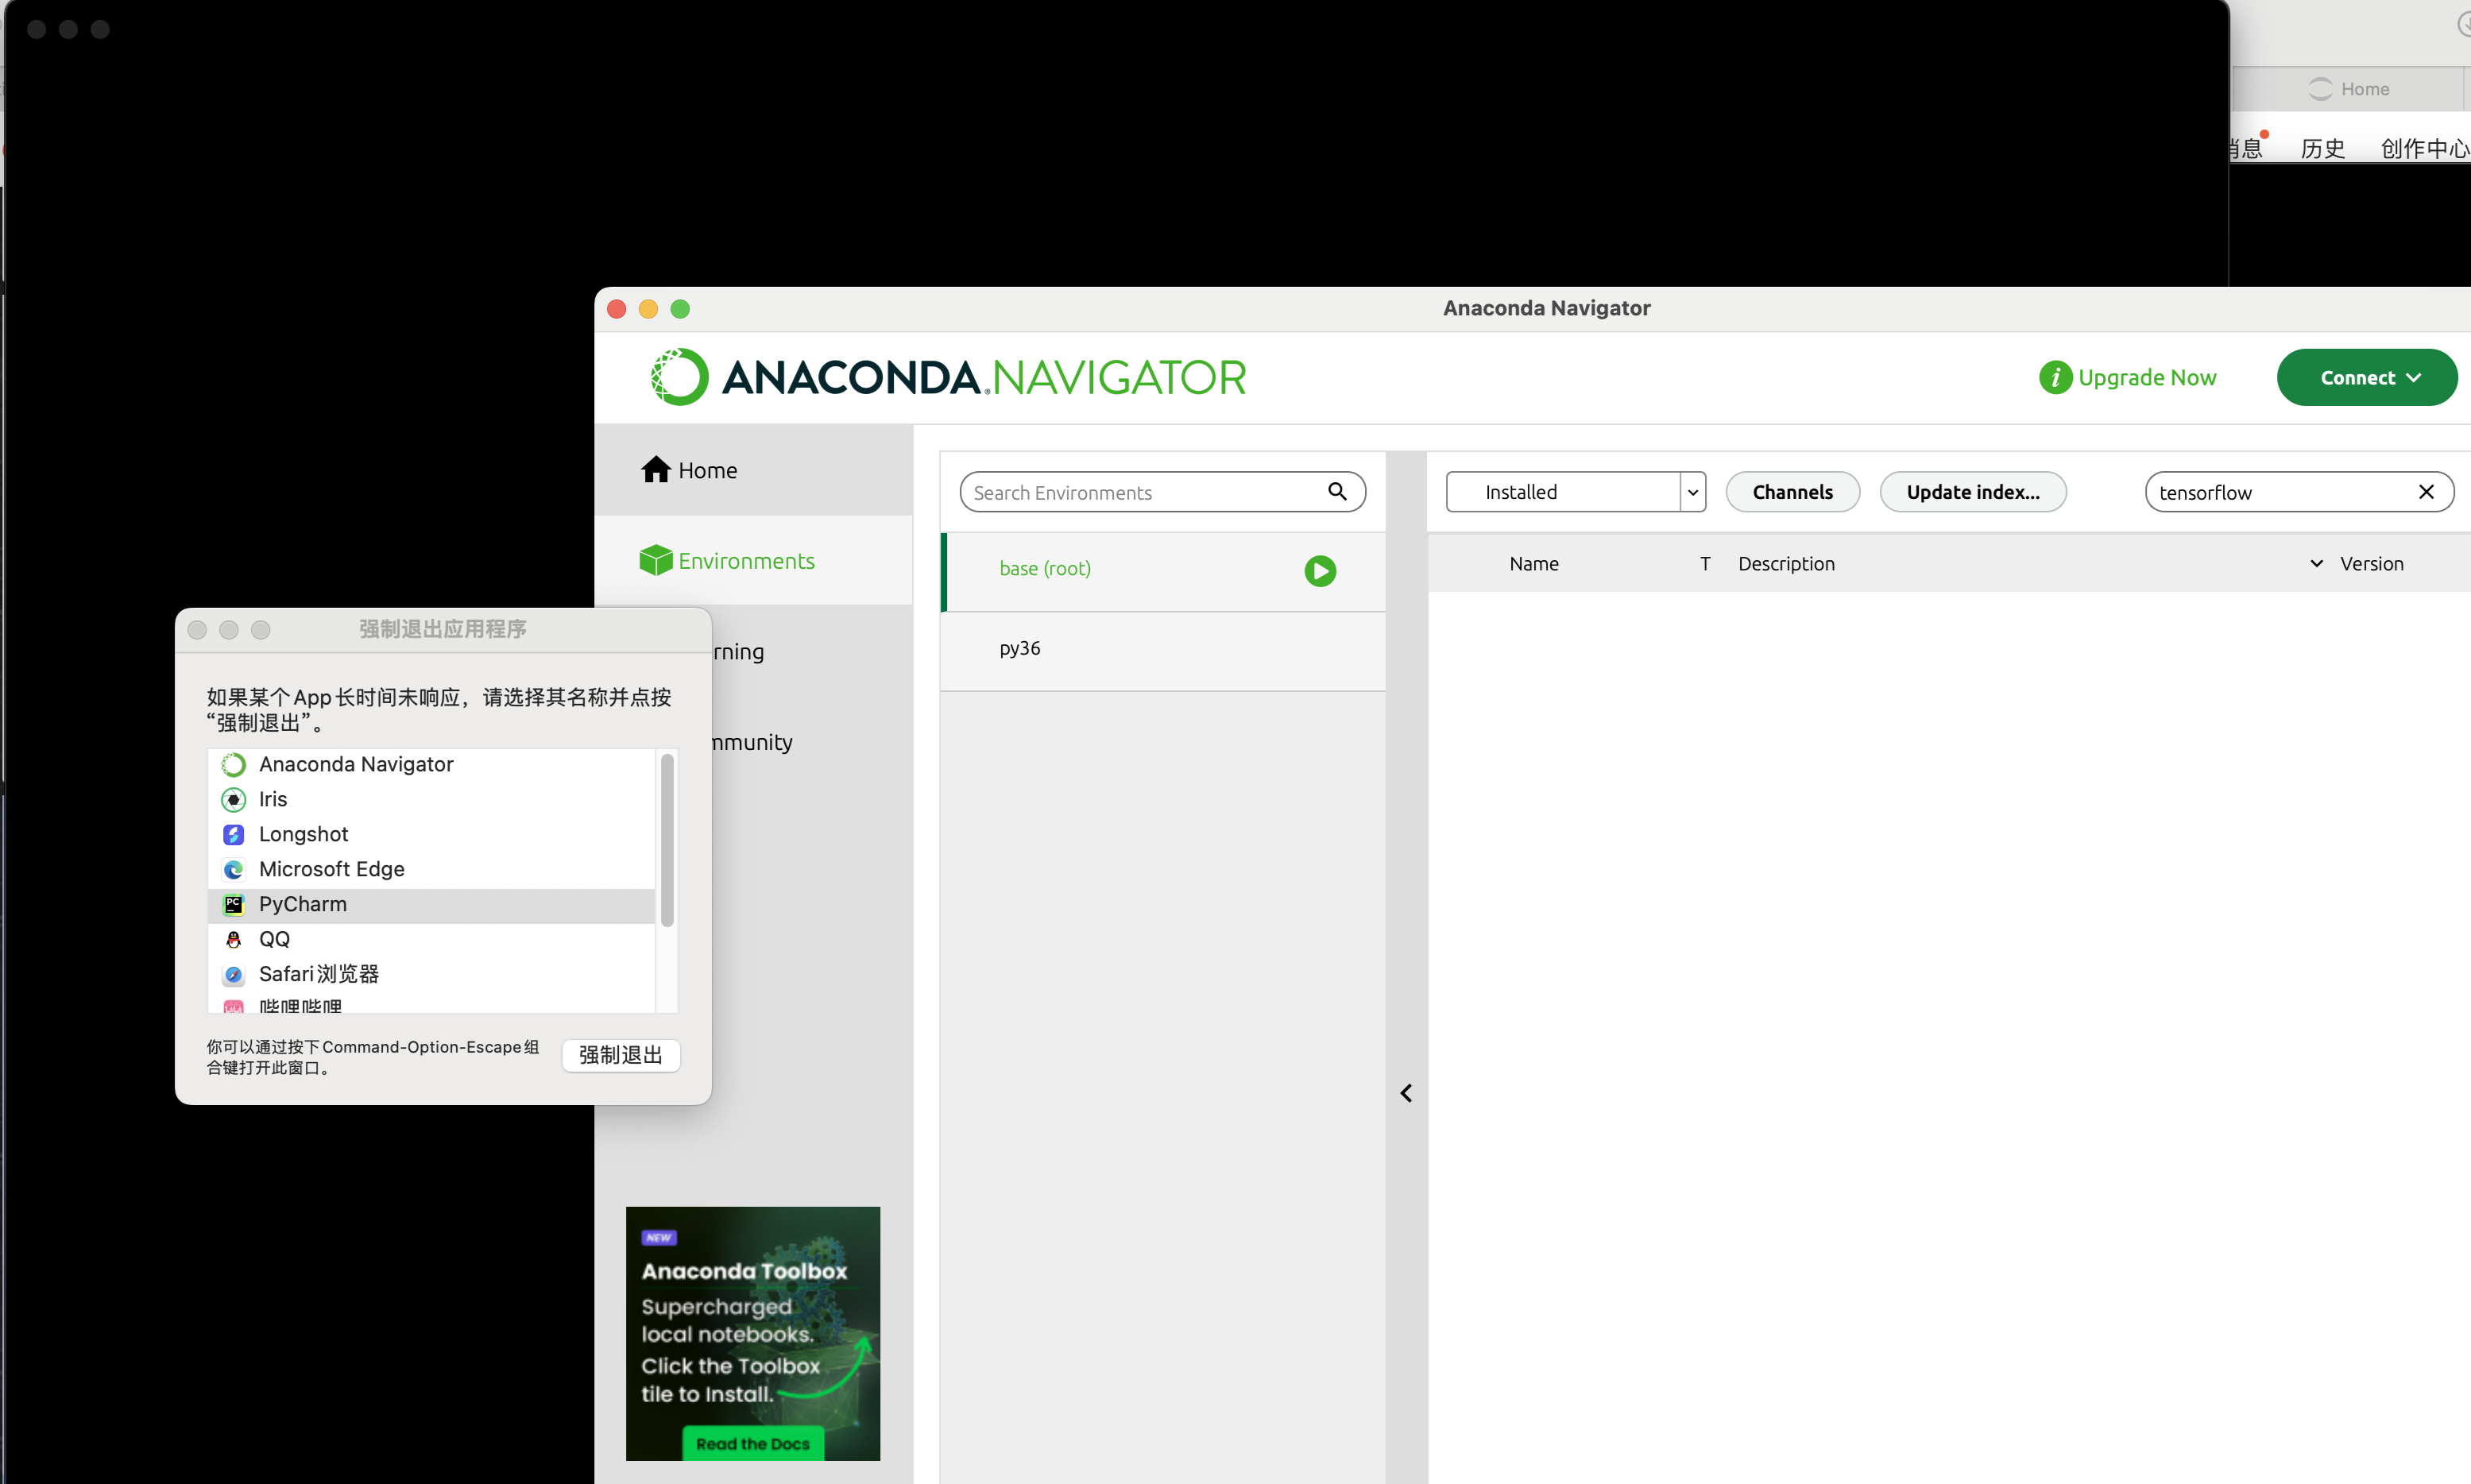The width and height of the screenshot is (2471, 1484).
Task: Select Iris in the force quit list
Action: 272,799
